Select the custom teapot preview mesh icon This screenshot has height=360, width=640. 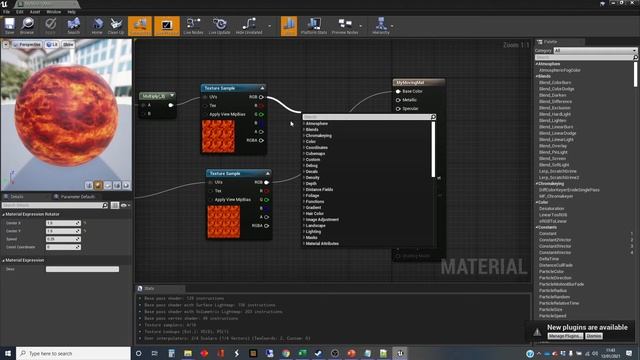click(127, 185)
